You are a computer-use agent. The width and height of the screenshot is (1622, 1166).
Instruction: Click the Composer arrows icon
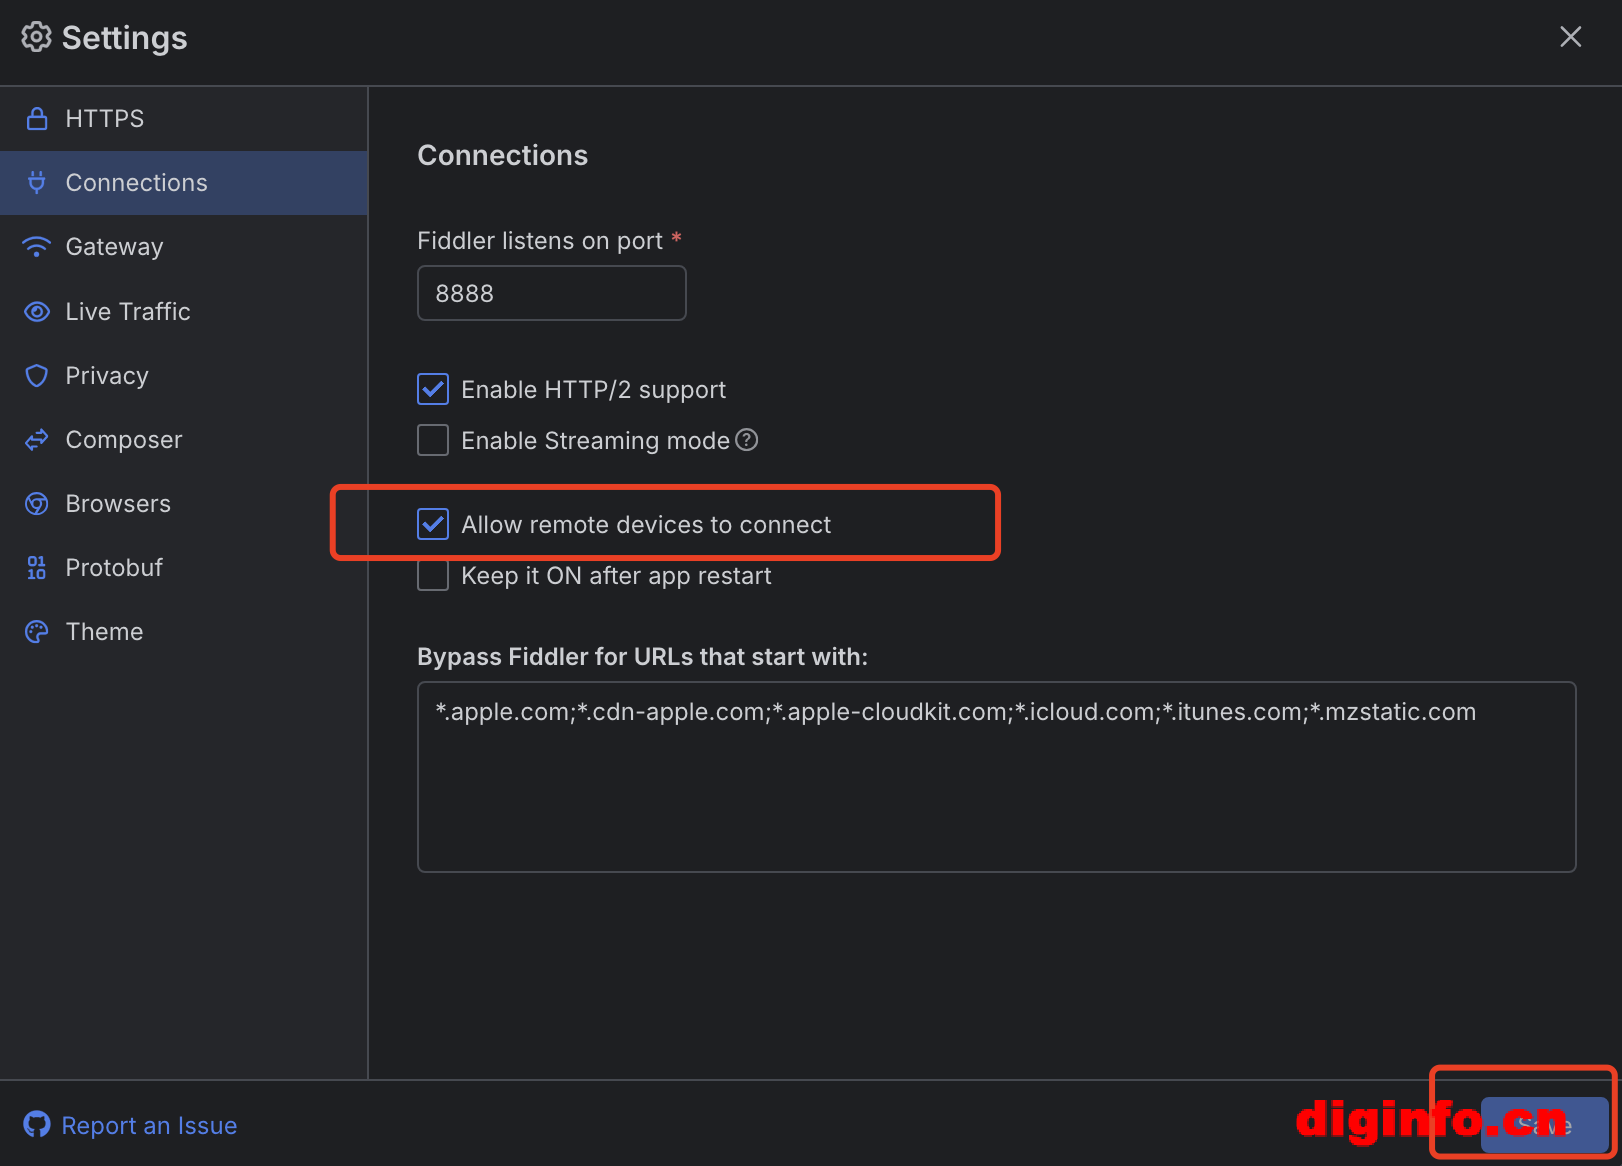point(37,440)
